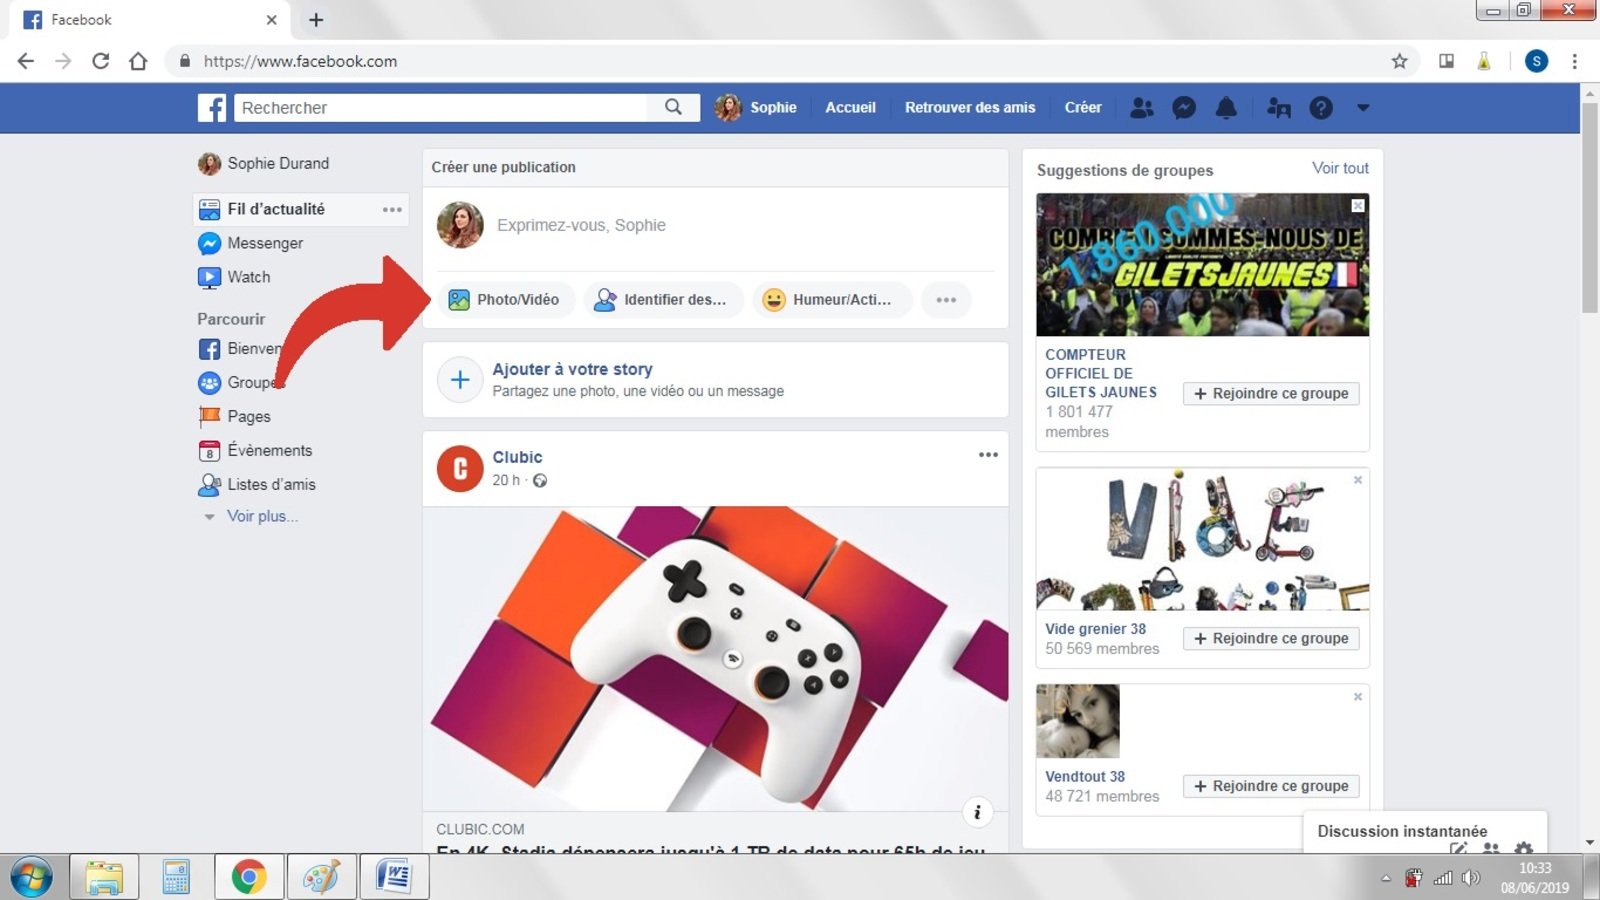Open the Créer menu item
The height and width of the screenshot is (900, 1600).
click(1083, 107)
